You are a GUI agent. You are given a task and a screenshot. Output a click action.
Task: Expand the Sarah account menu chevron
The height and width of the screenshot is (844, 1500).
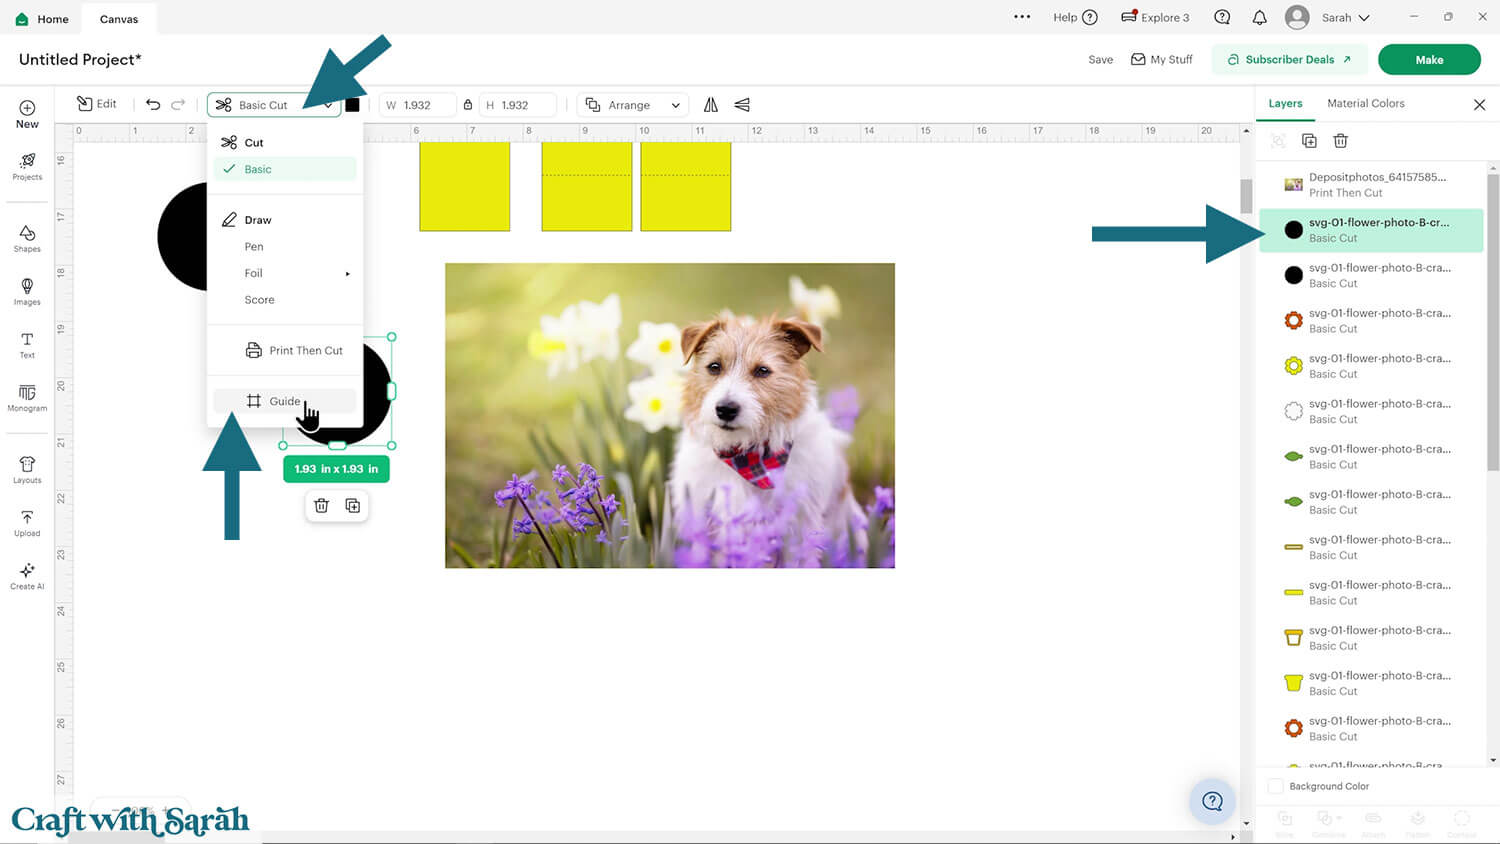click(x=1364, y=18)
